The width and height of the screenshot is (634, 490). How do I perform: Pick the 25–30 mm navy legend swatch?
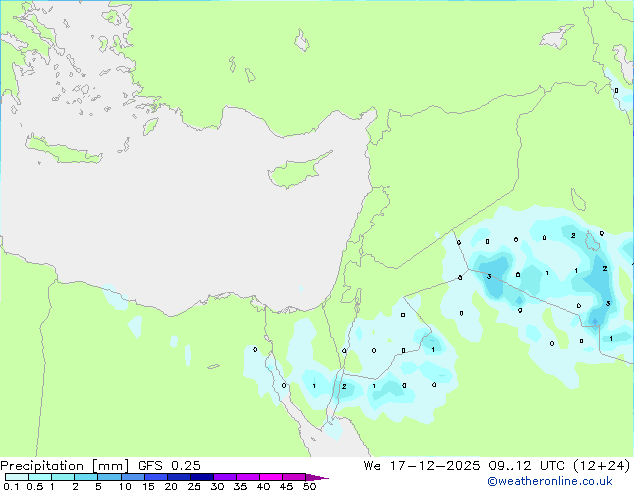202,477
